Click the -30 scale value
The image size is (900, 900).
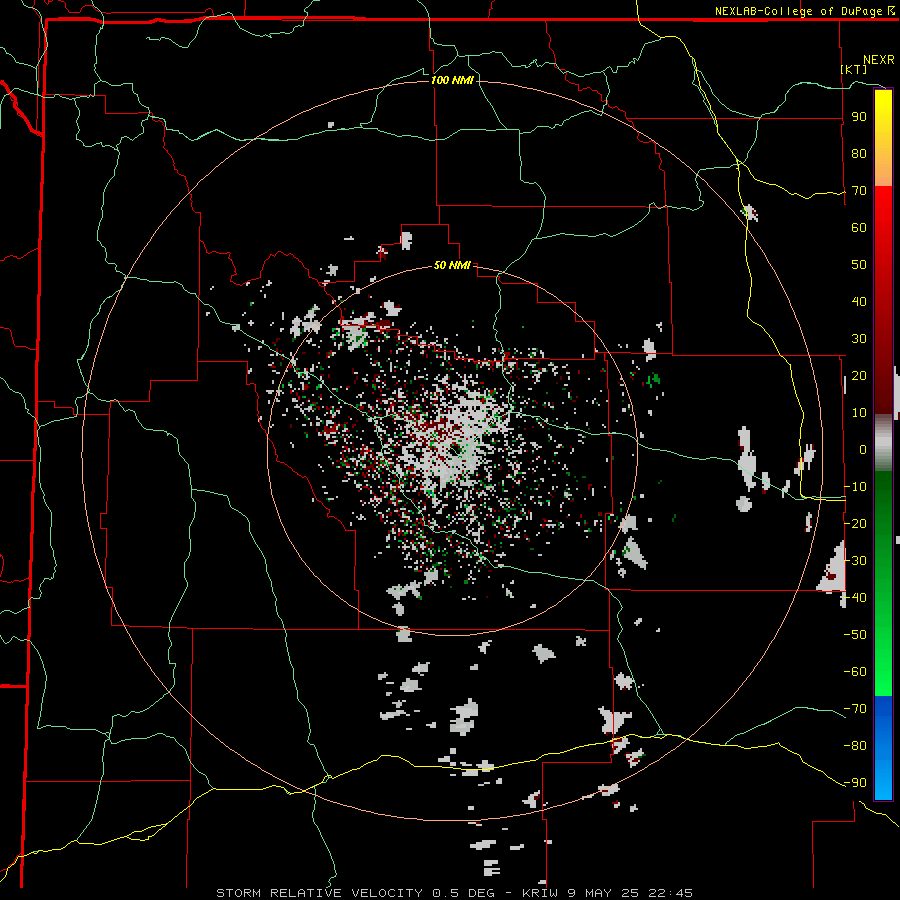click(x=855, y=561)
